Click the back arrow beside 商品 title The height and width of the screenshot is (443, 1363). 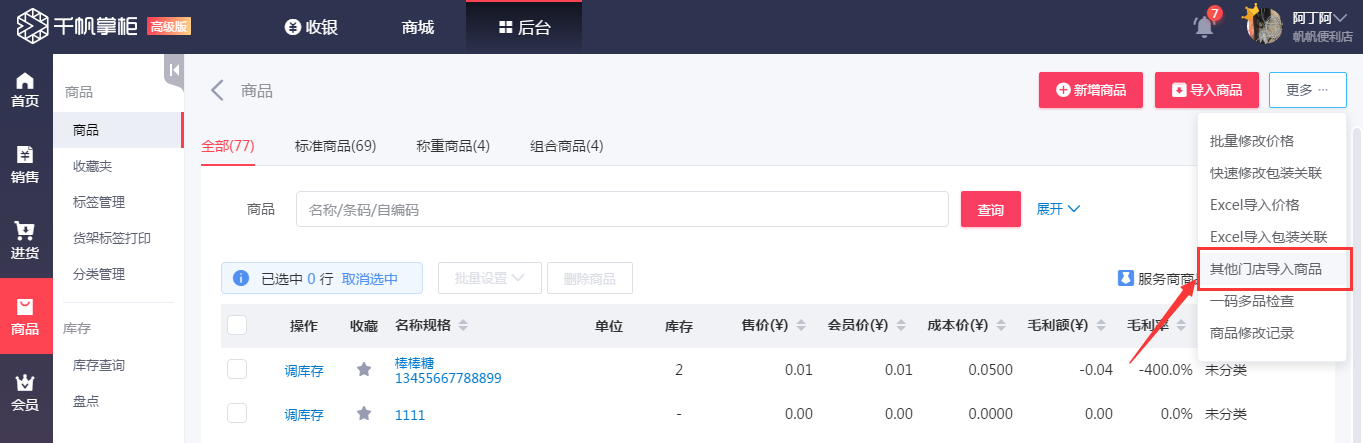pyautogui.click(x=217, y=91)
